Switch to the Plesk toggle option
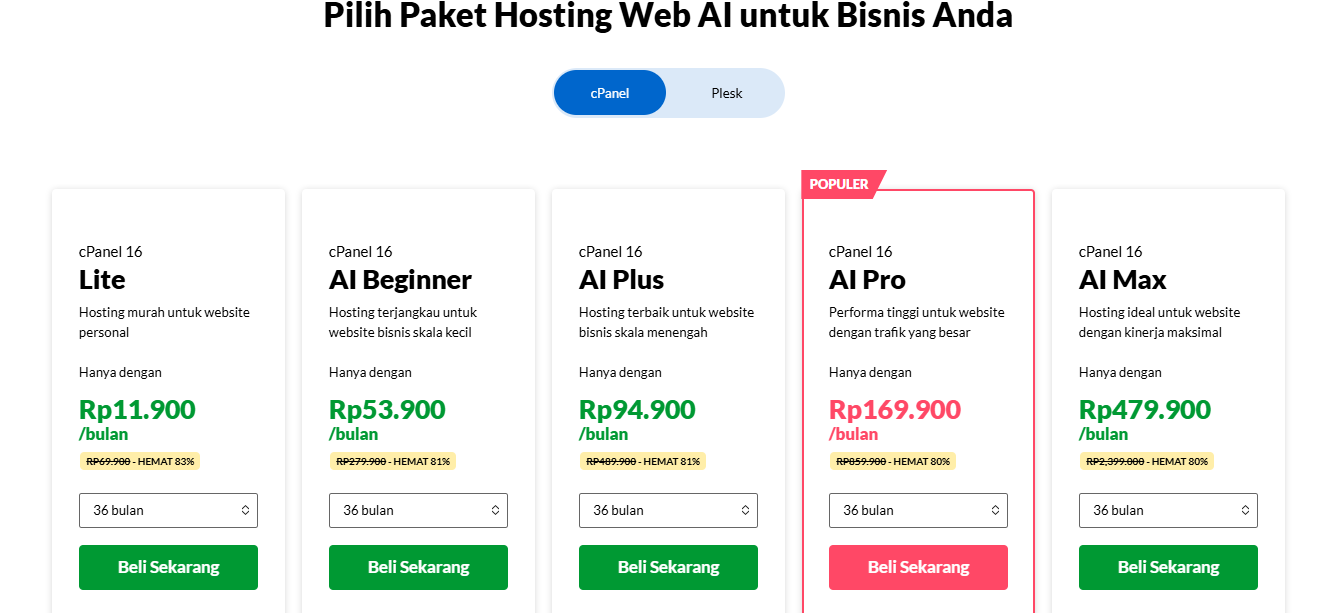The height and width of the screenshot is (613, 1334). tap(726, 93)
